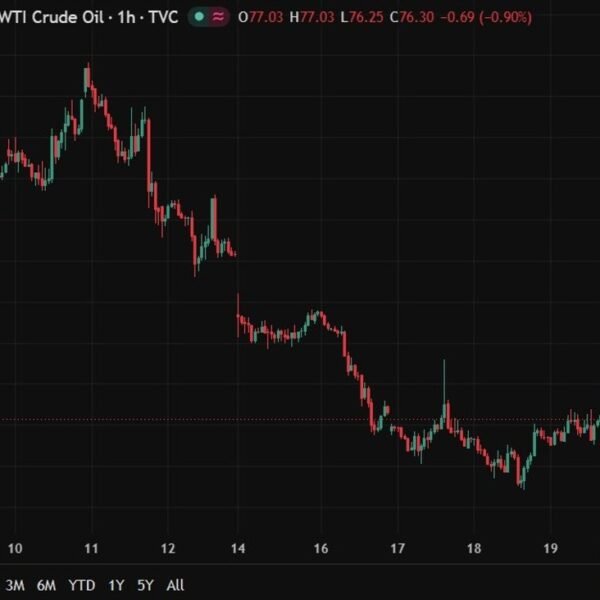Click the open value O77.03

coord(261,17)
